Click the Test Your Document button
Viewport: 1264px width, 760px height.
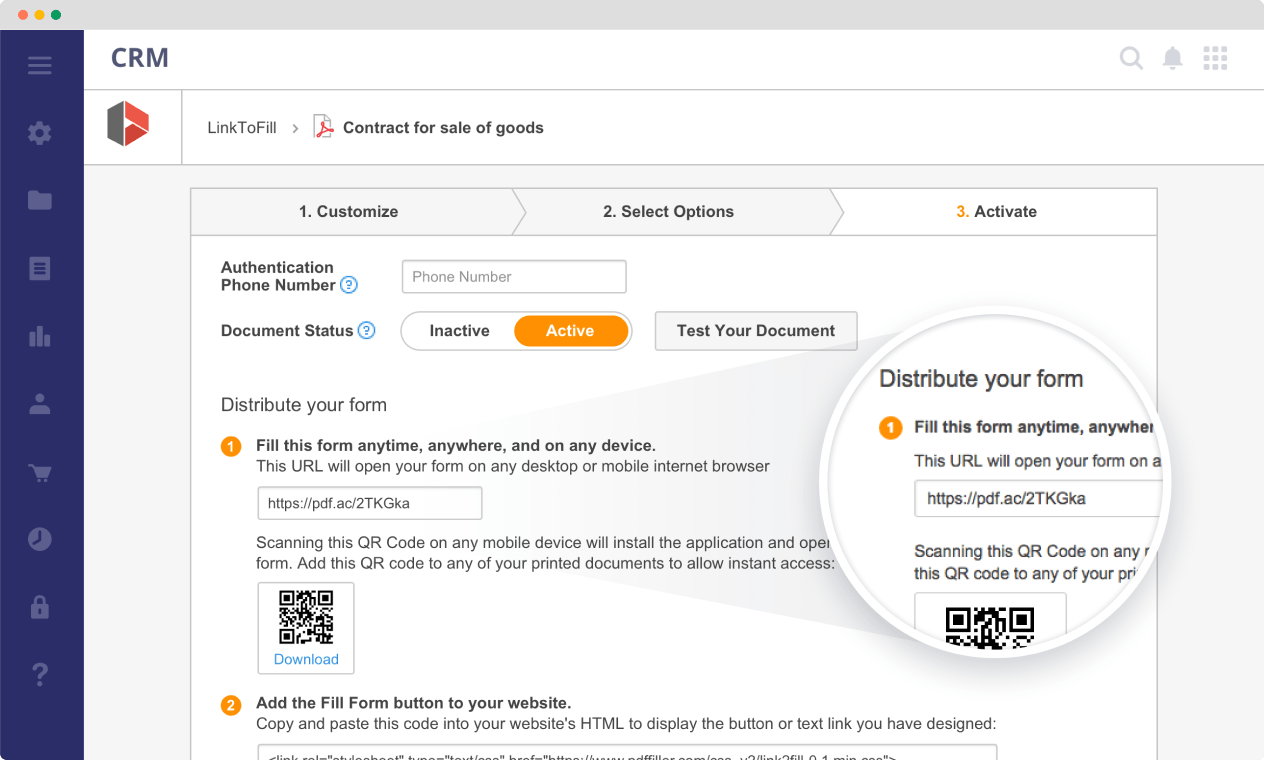[x=755, y=331]
